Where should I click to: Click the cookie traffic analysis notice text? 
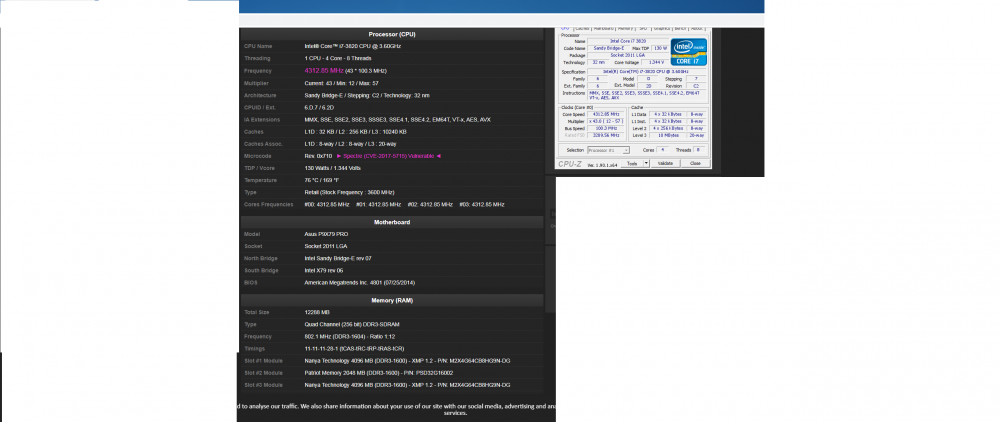pos(397,409)
